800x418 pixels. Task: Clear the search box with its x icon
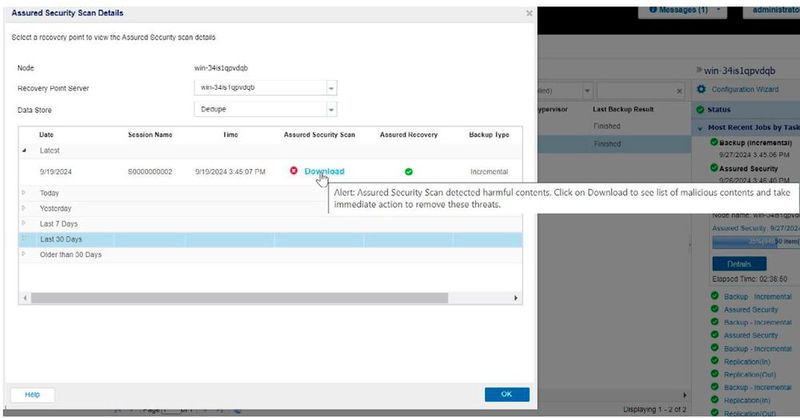point(679,91)
